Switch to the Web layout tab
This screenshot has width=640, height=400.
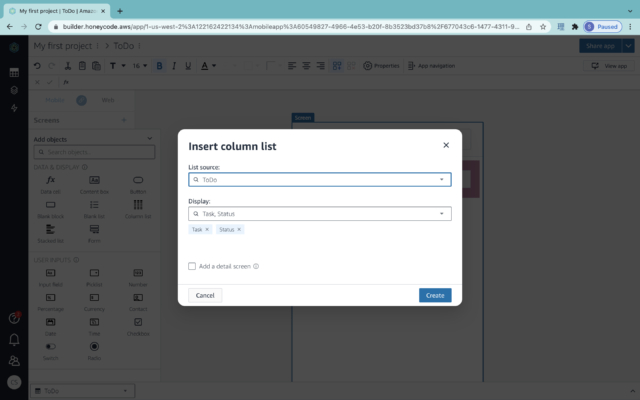108,100
